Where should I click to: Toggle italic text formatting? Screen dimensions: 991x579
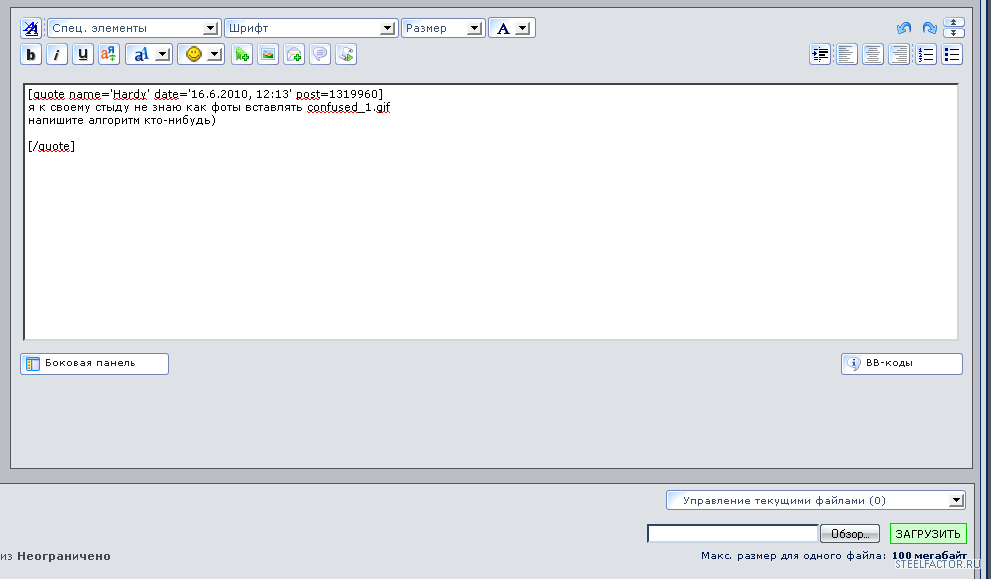(x=57, y=55)
